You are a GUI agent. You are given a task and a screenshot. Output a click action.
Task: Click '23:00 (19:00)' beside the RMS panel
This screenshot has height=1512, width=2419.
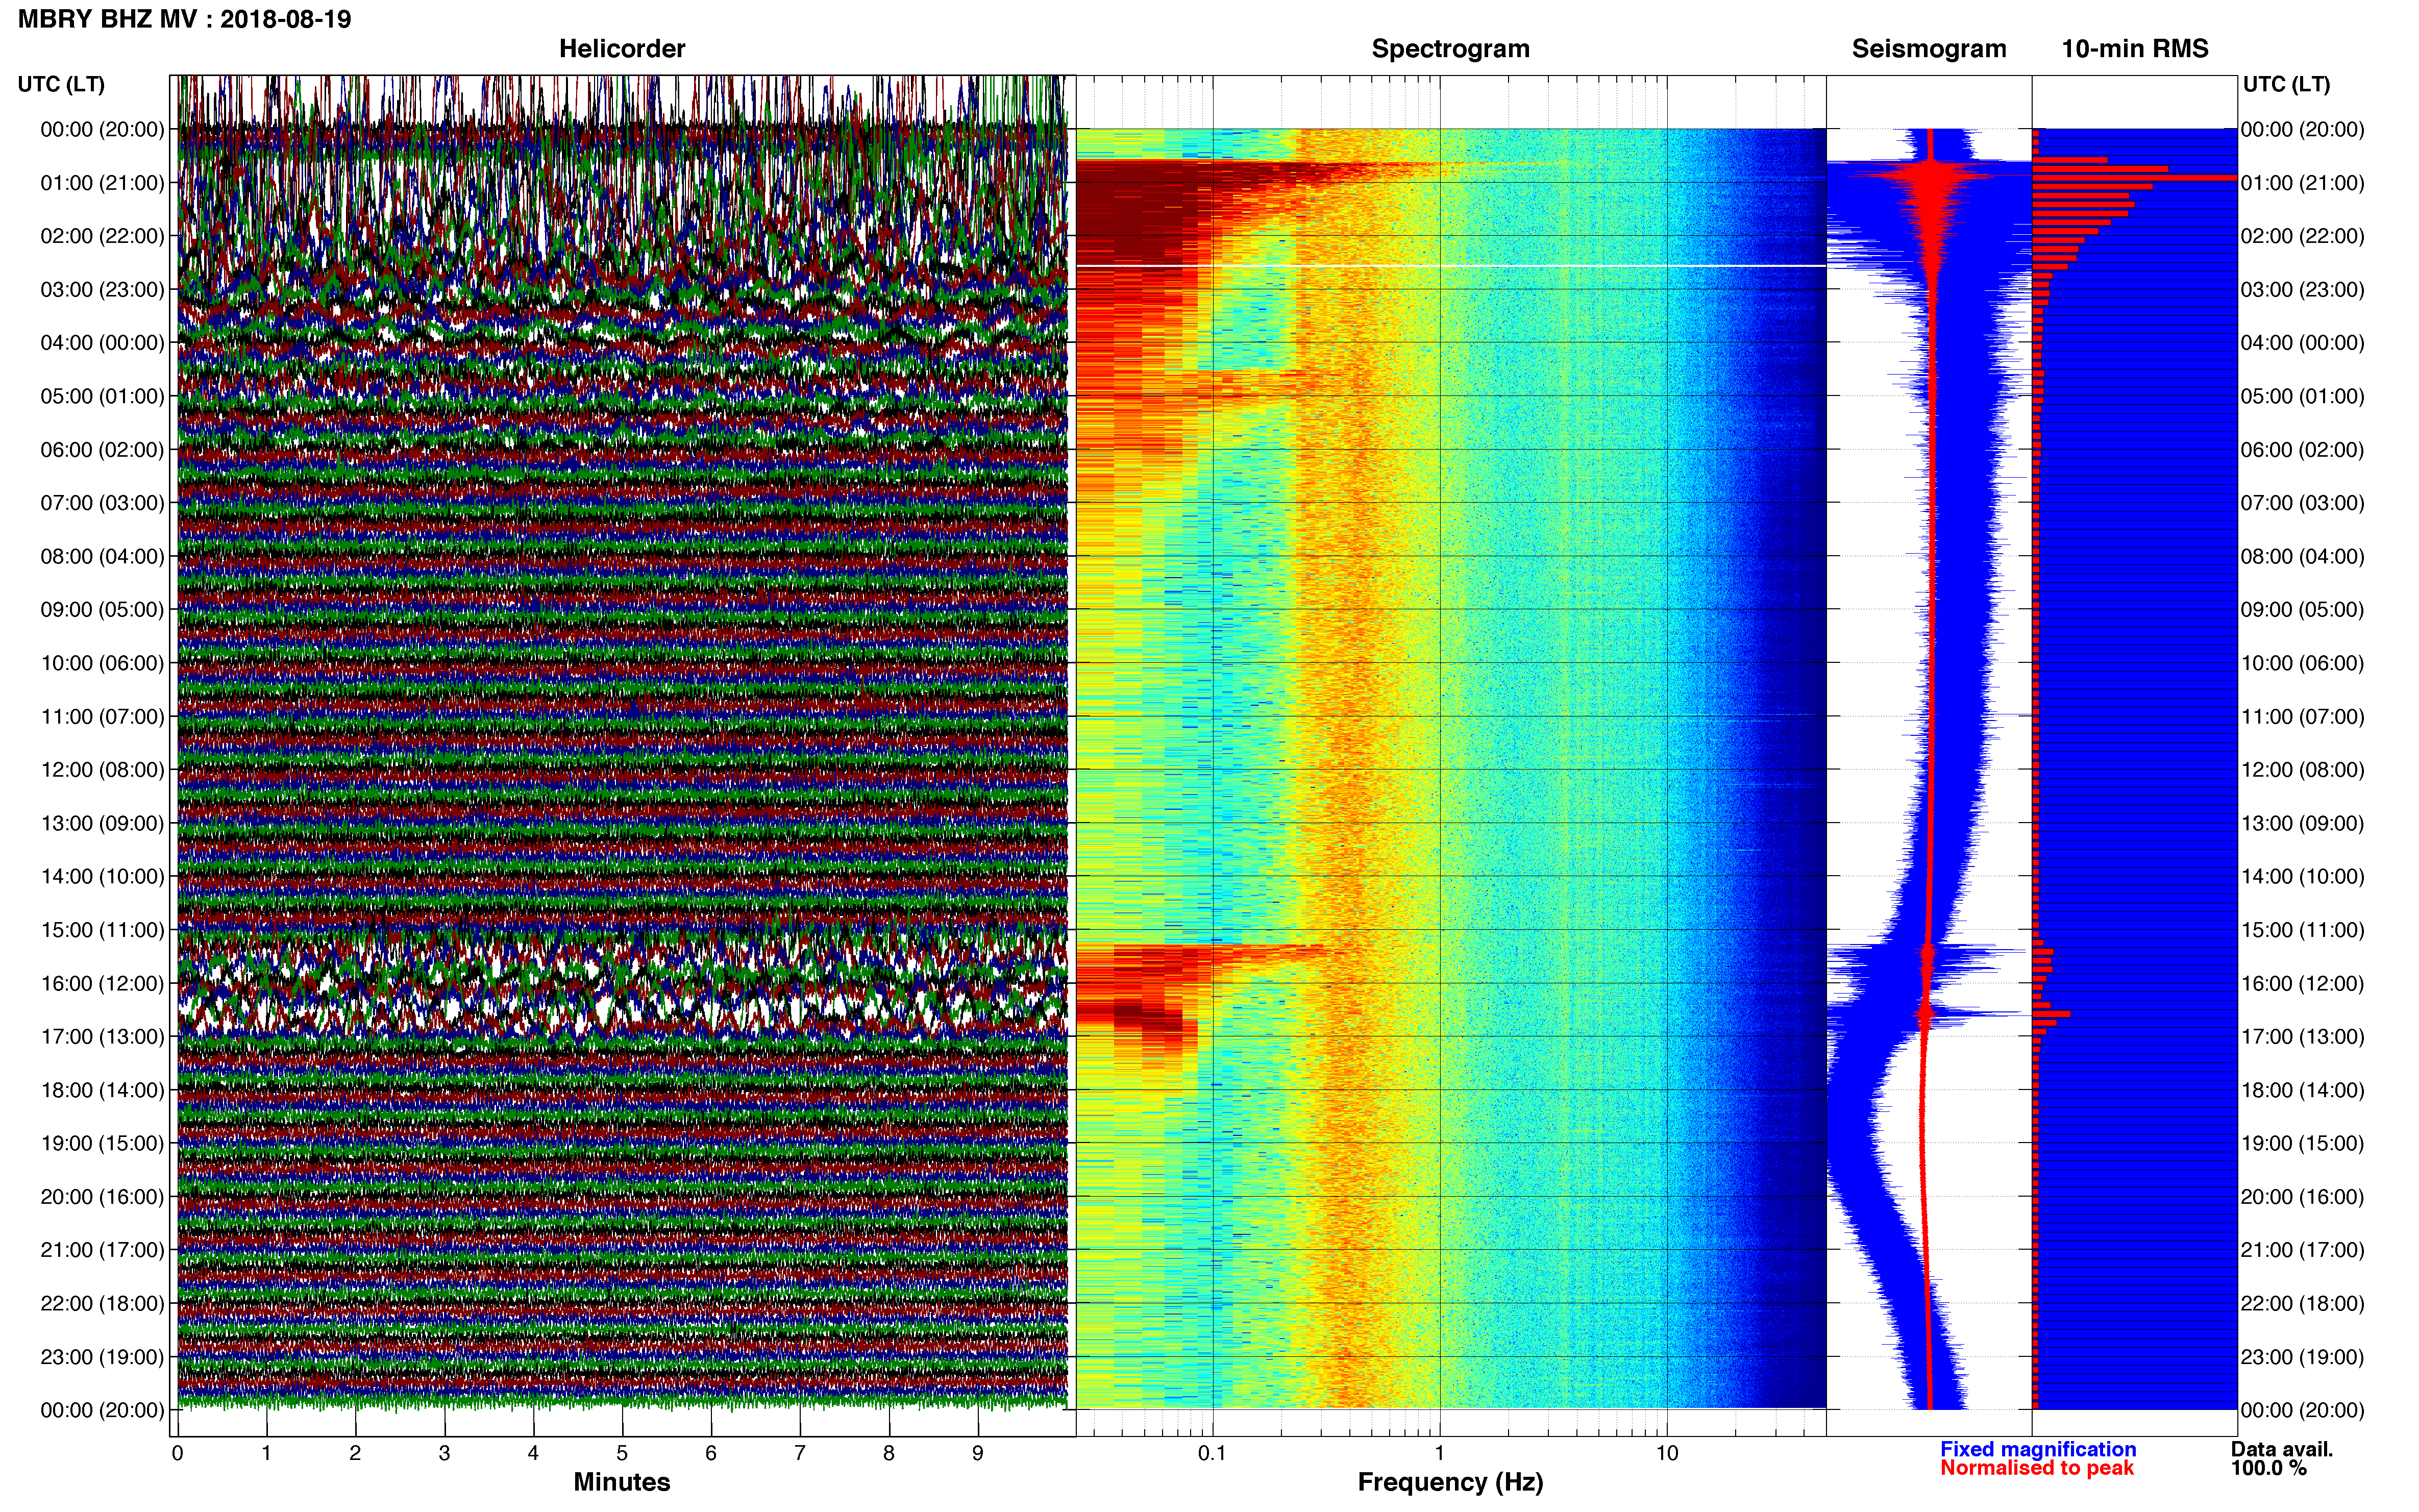pyautogui.click(x=2302, y=1357)
